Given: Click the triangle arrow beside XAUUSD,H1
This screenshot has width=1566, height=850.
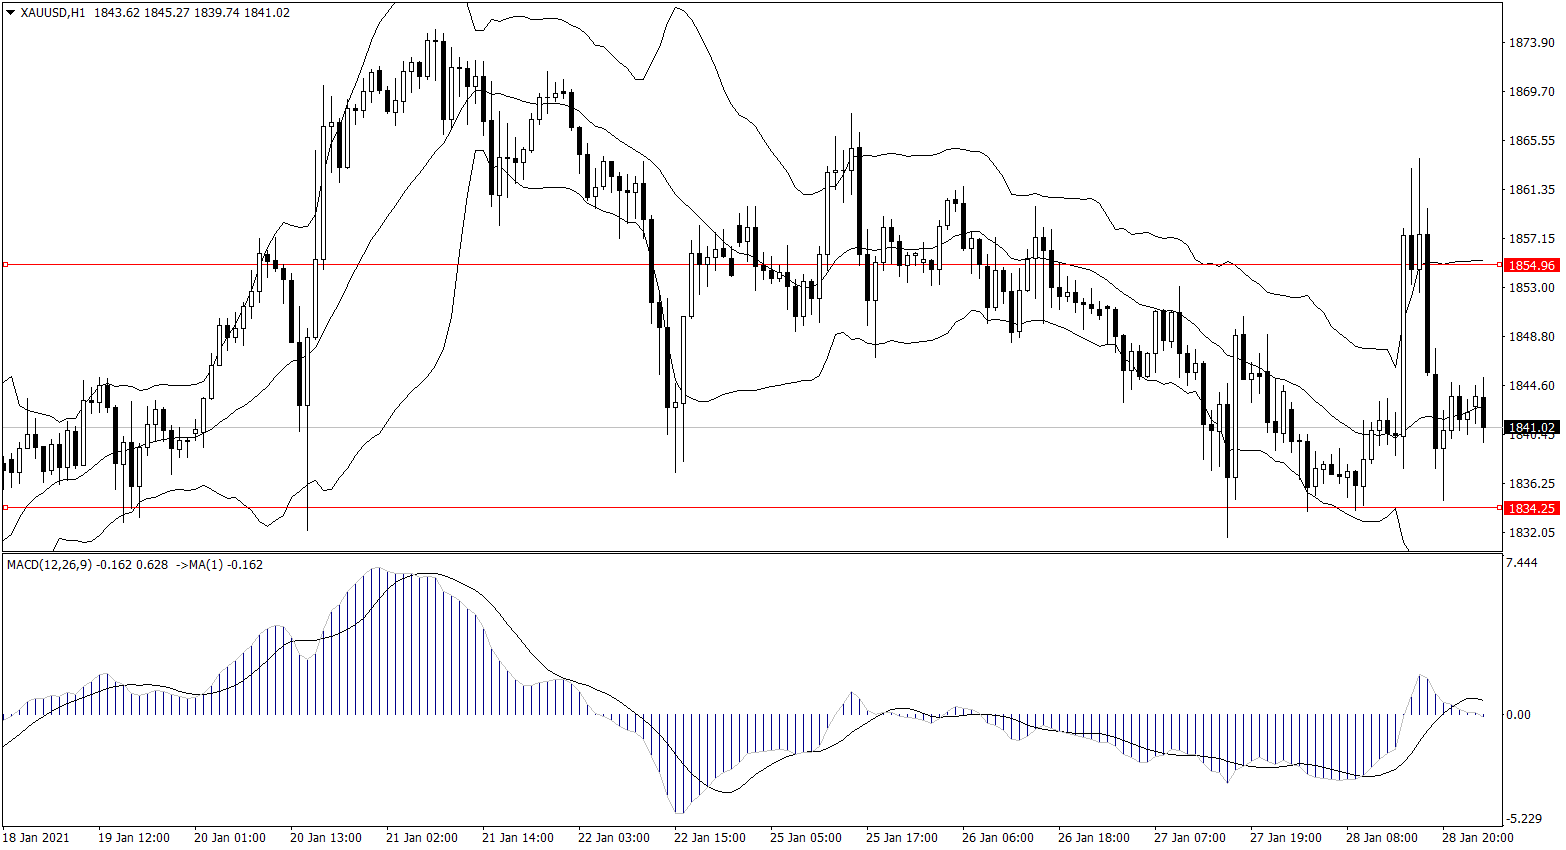Looking at the screenshot, I should pyautogui.click(x=11, y=13).
